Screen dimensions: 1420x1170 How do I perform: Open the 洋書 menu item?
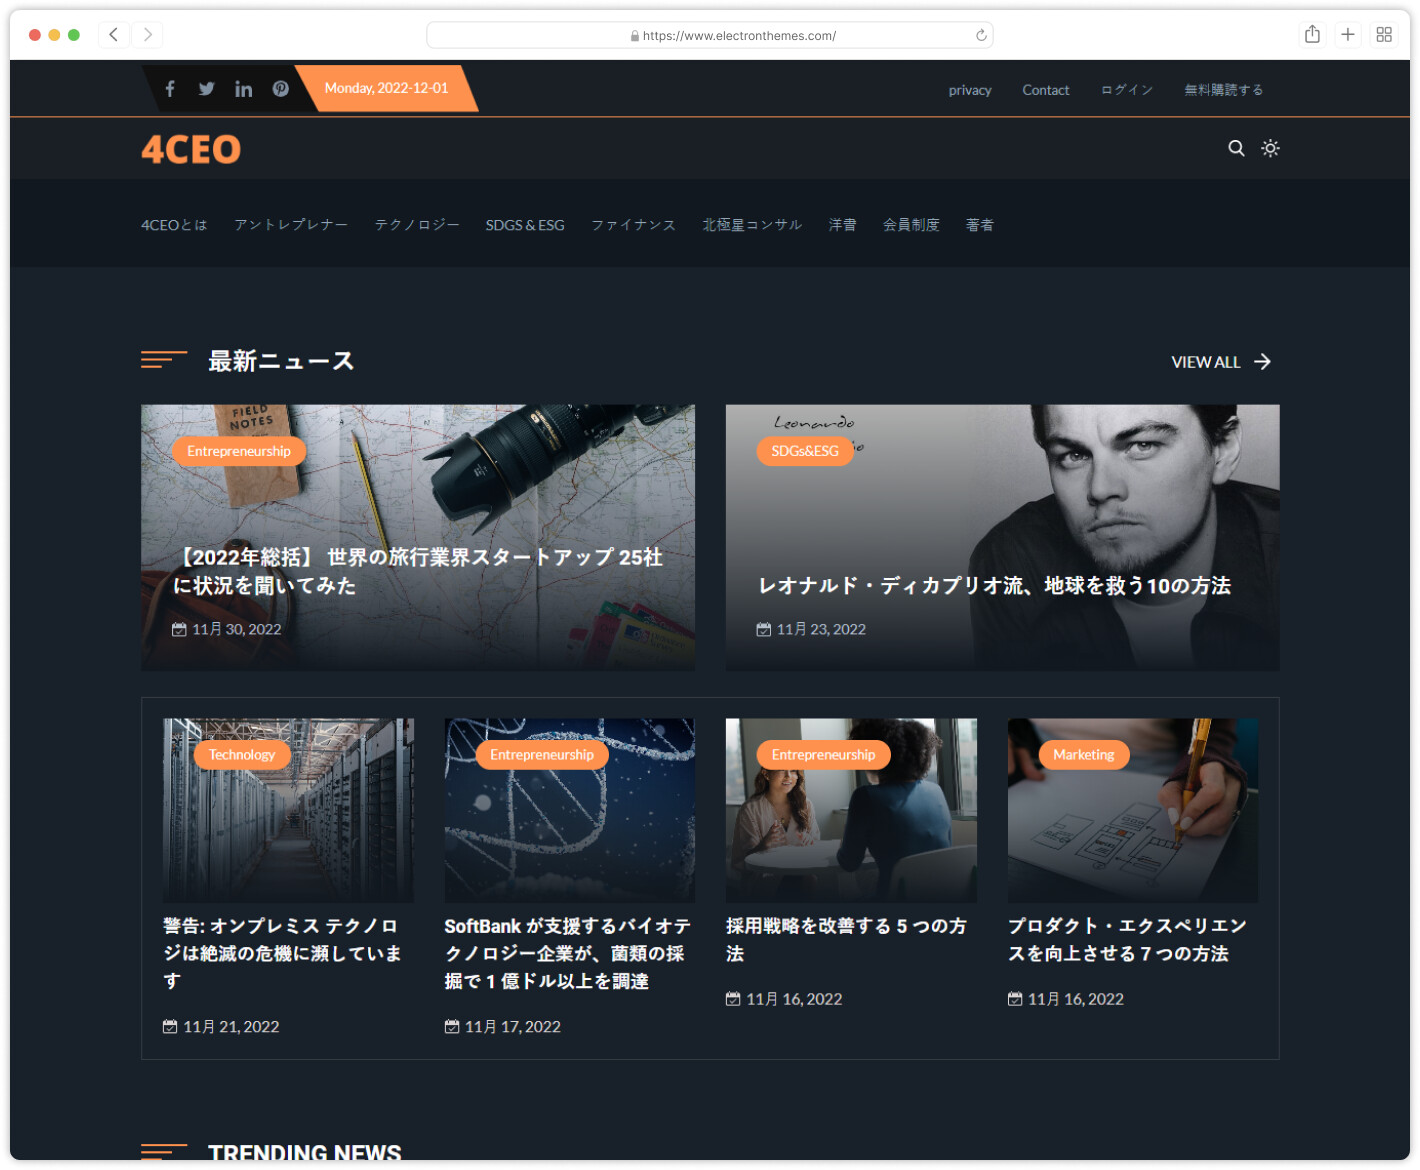(x=842, y=225)
